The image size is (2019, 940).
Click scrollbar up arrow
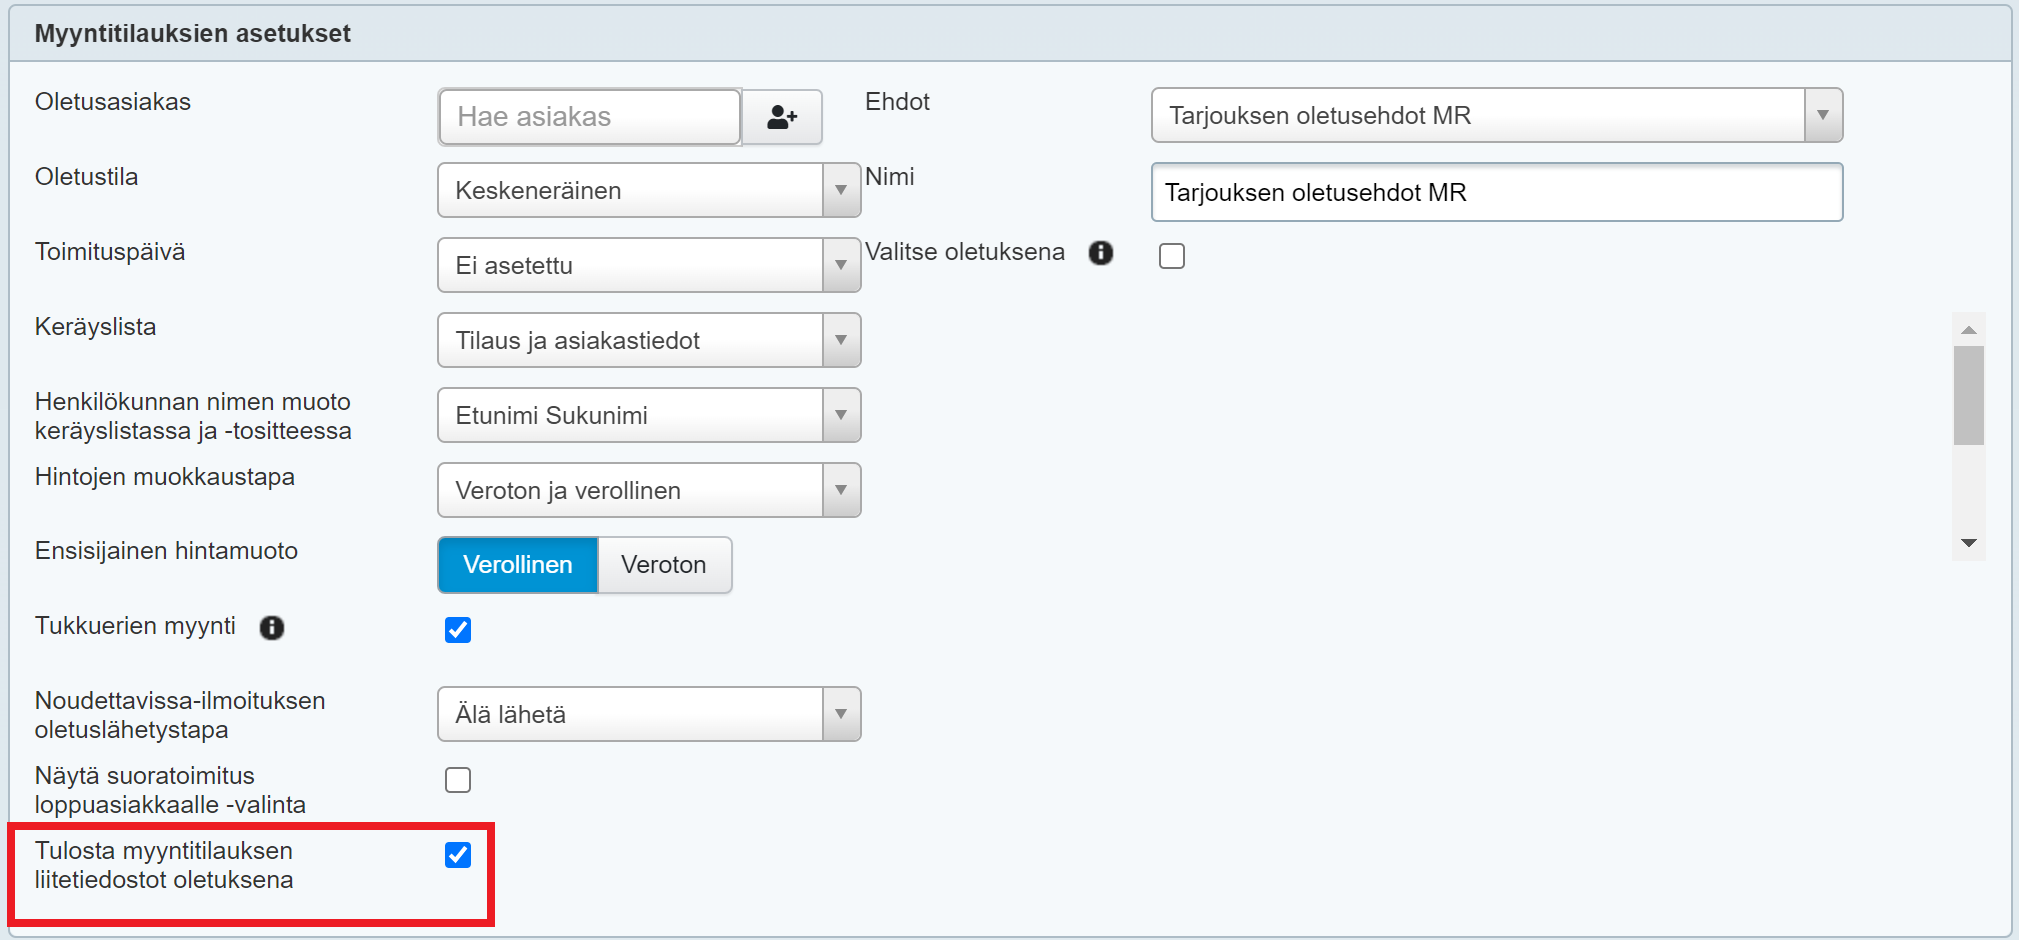1968,330
